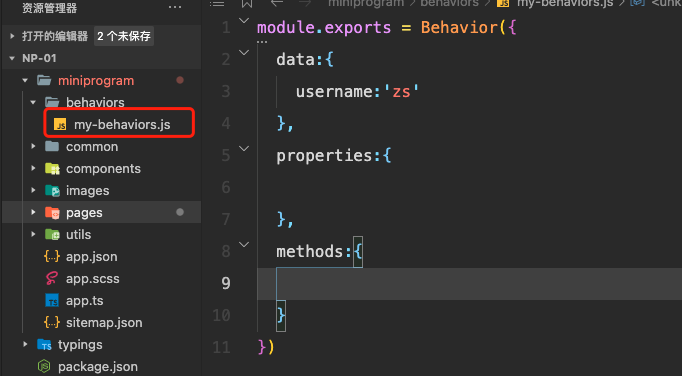Click the bookmark icon in editor toolbar
The height and width of the screenshot is (376, 682).
(x=247, y=3)
